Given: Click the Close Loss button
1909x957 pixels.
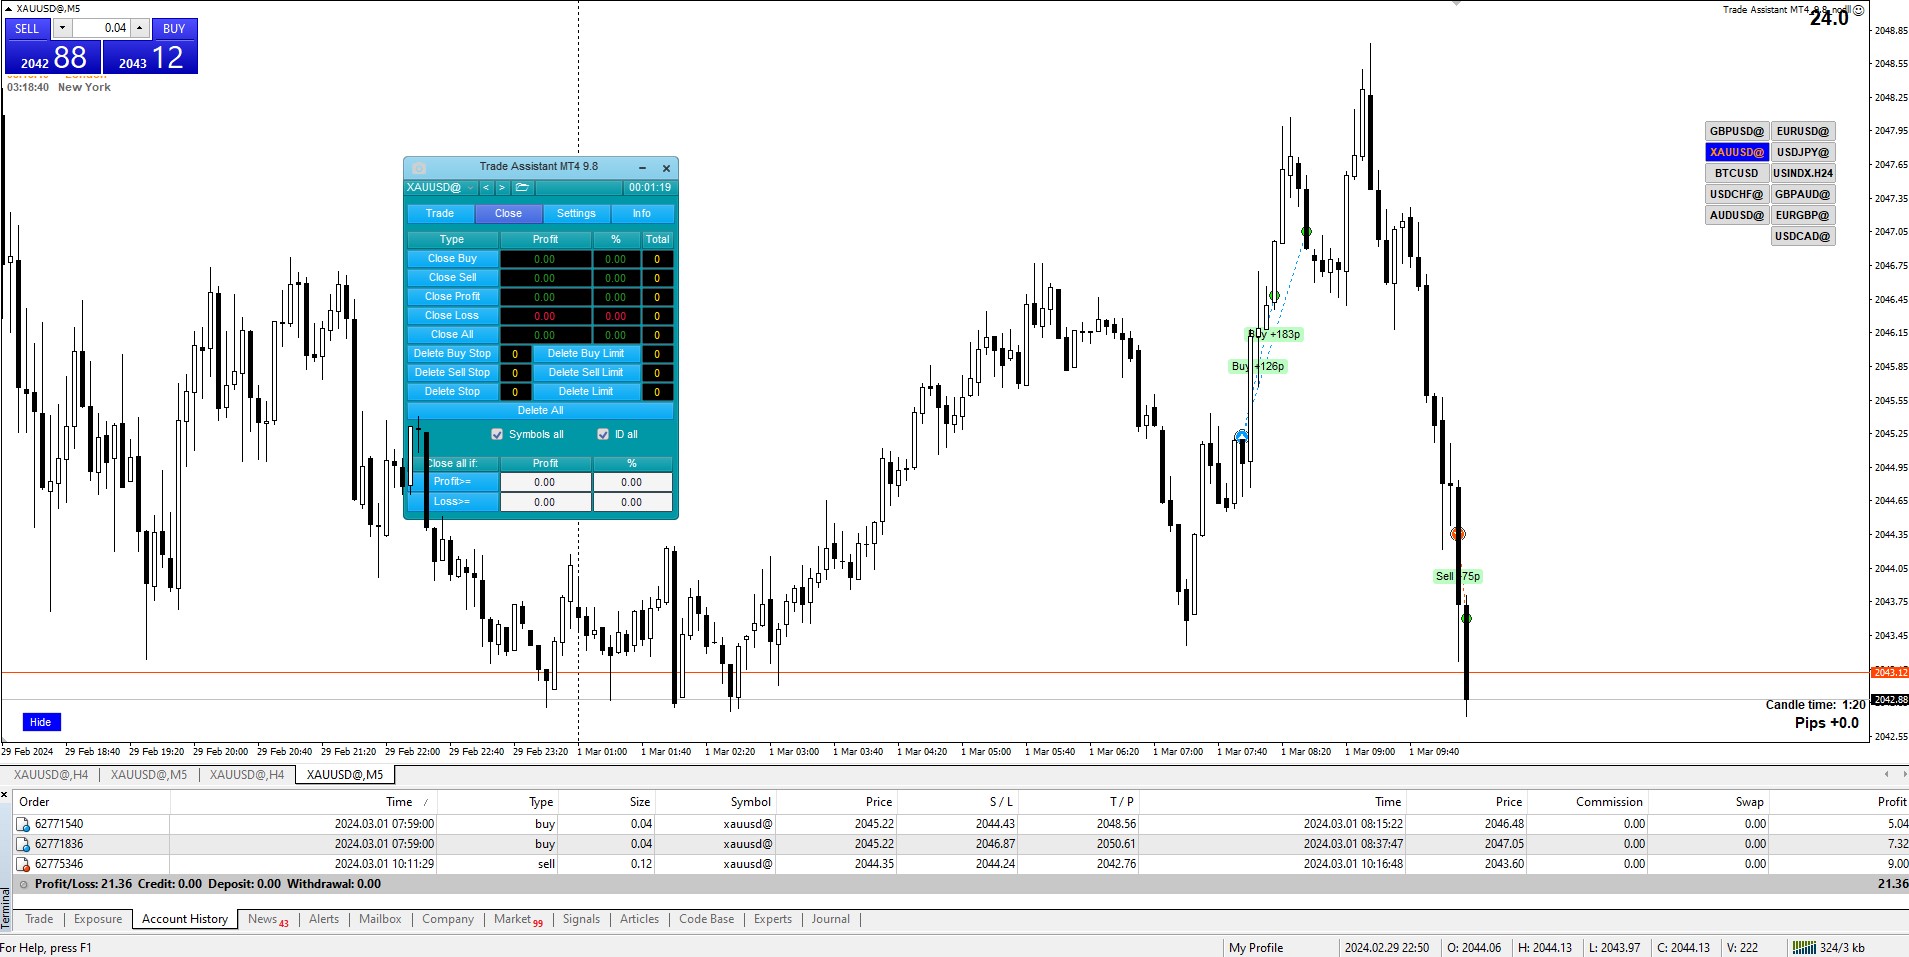Looking at the screenshot, I should click(453, 316).
